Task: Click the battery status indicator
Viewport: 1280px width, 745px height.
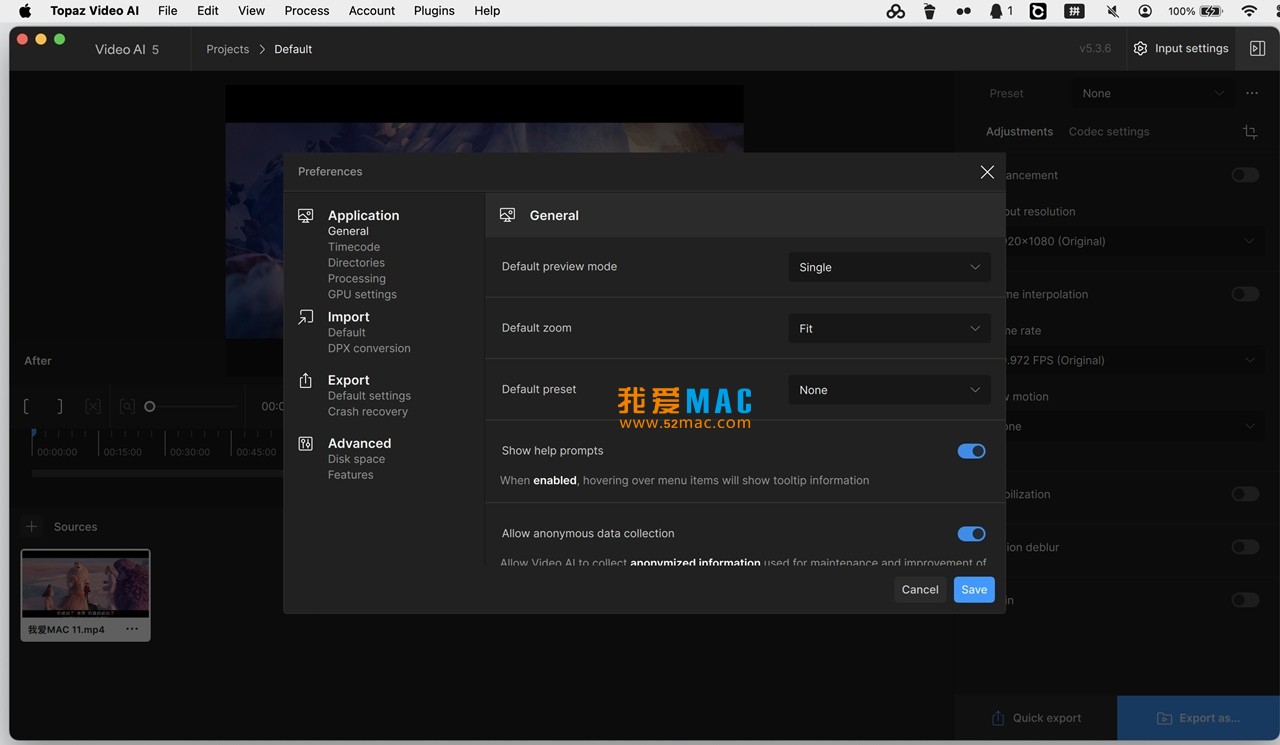Action: [x=1195, y=11]
